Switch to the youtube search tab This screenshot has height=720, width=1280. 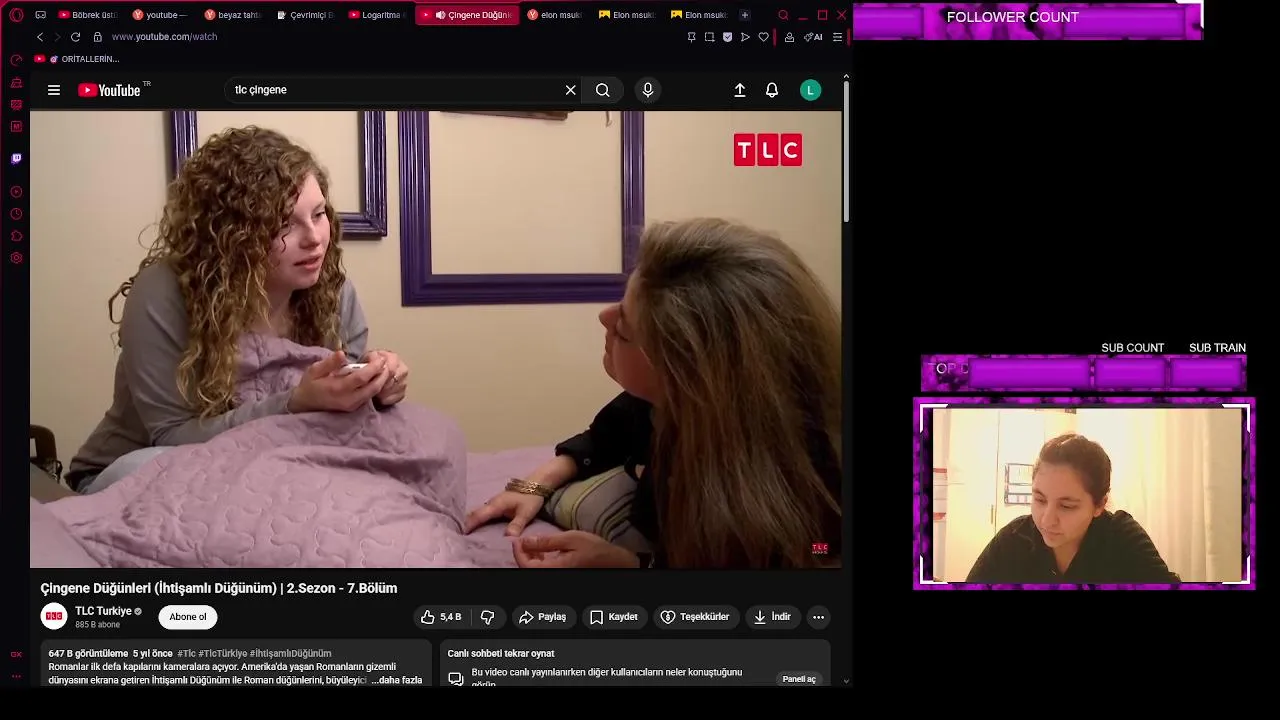(x=160, y=15)
